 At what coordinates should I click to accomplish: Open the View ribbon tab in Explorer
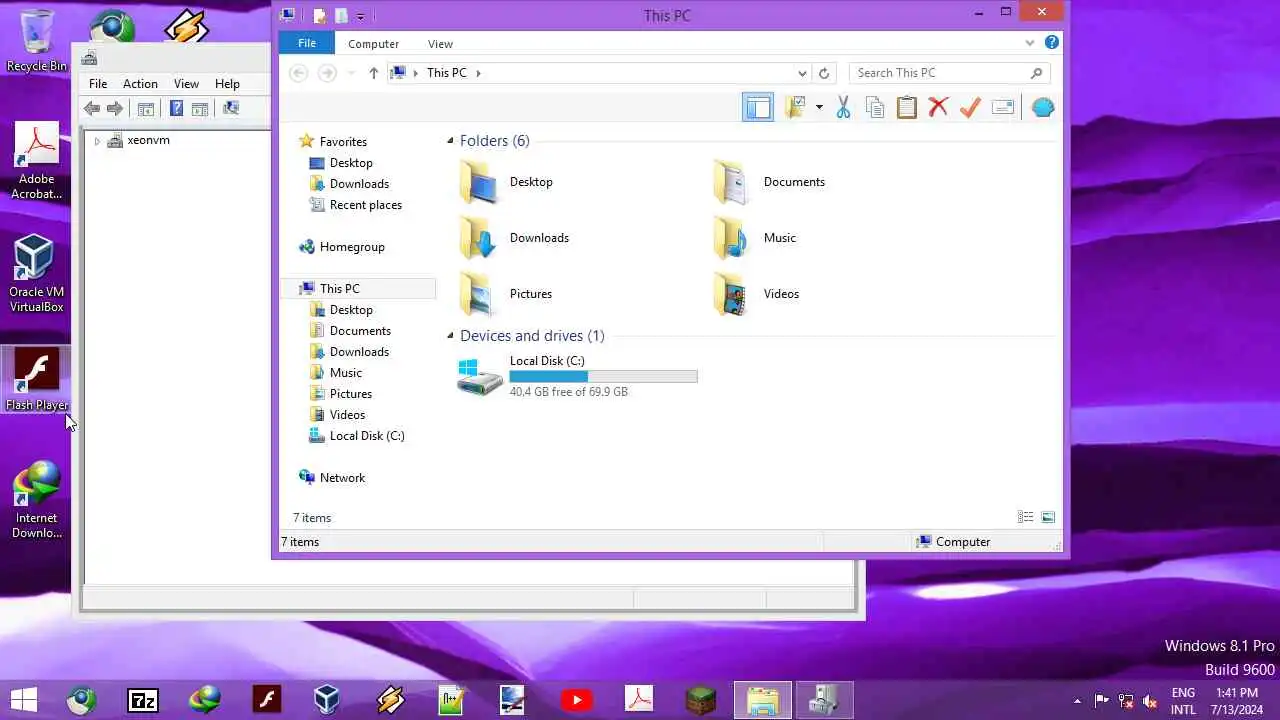click(440, 44)
